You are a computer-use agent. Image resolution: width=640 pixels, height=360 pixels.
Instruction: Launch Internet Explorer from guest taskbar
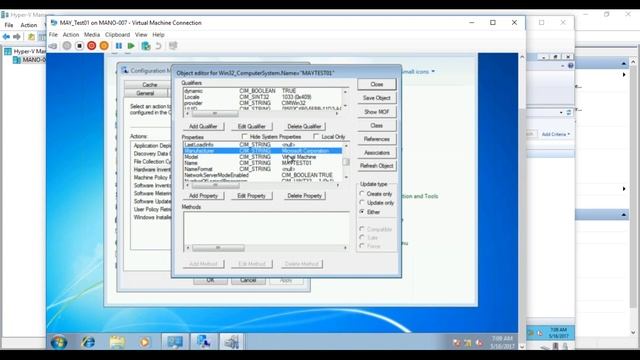(x=88, y=342)
